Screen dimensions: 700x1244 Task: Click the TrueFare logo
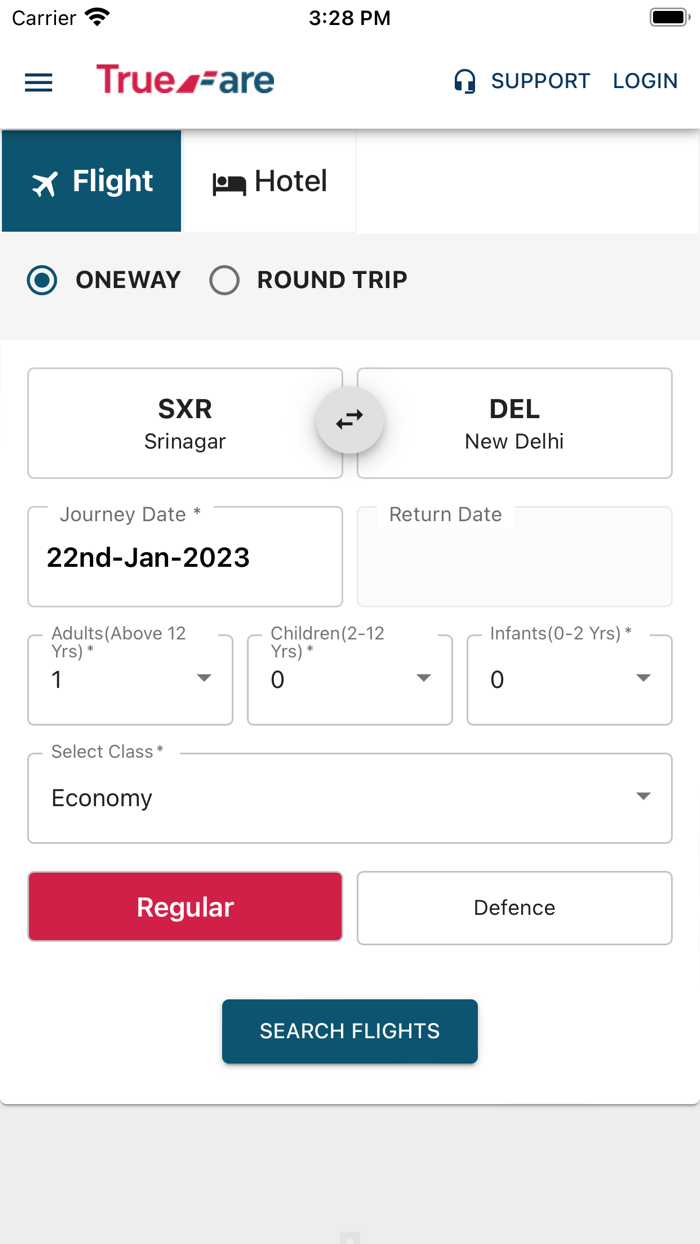coord(184,80)
